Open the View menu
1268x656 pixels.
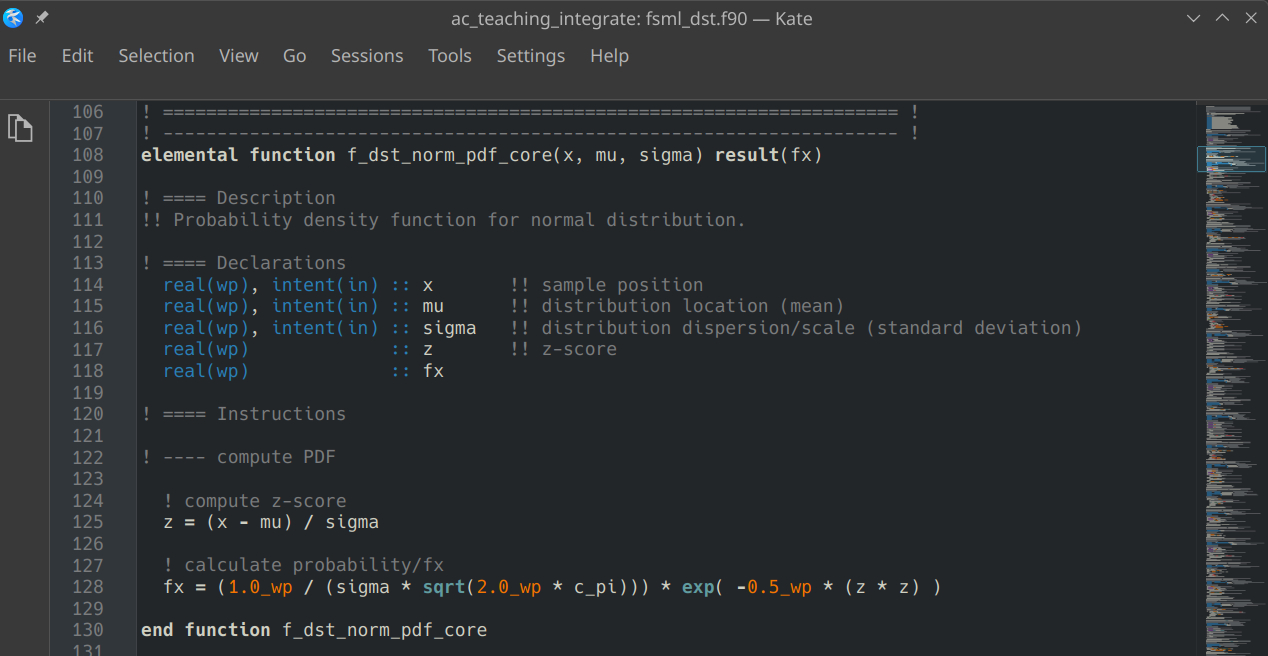pos(239,56)
